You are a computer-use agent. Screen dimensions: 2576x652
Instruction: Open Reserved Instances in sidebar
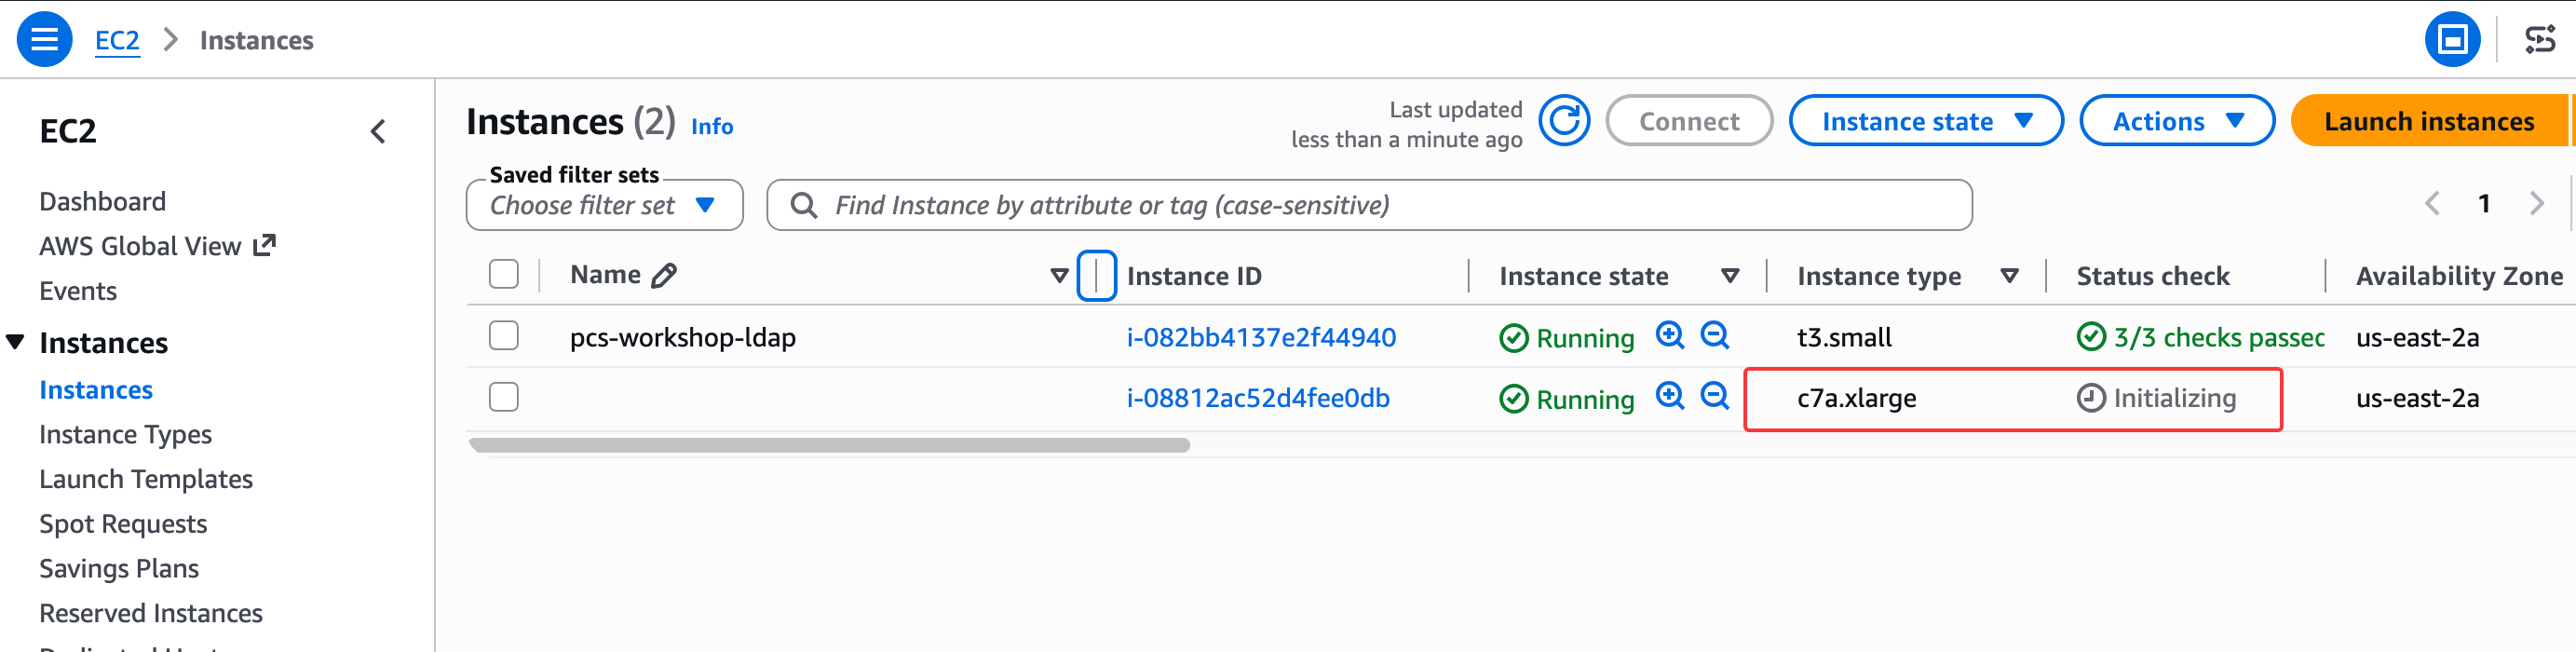pyautogui.click(x=151, y=613)
